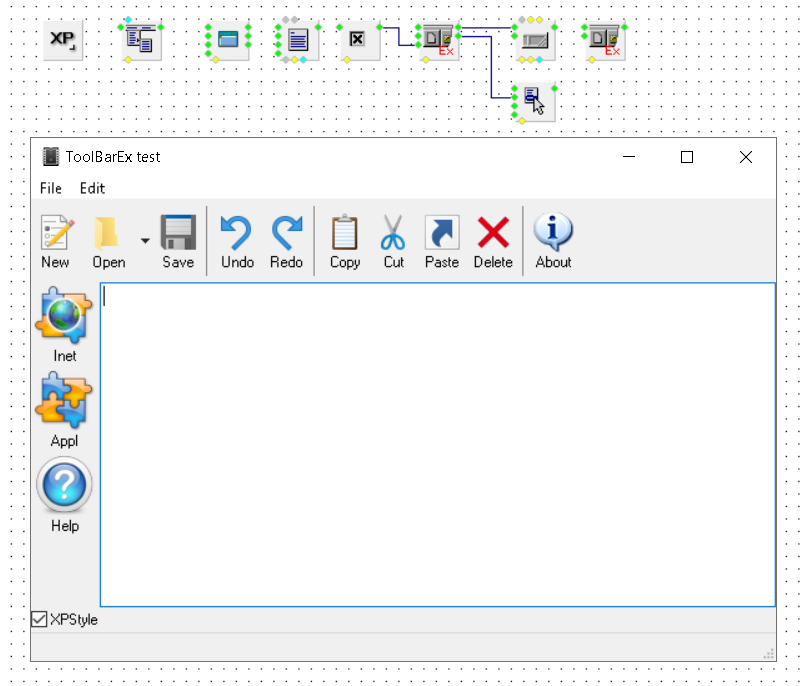
Task: Open the File menu
Action: click(50, 188)
